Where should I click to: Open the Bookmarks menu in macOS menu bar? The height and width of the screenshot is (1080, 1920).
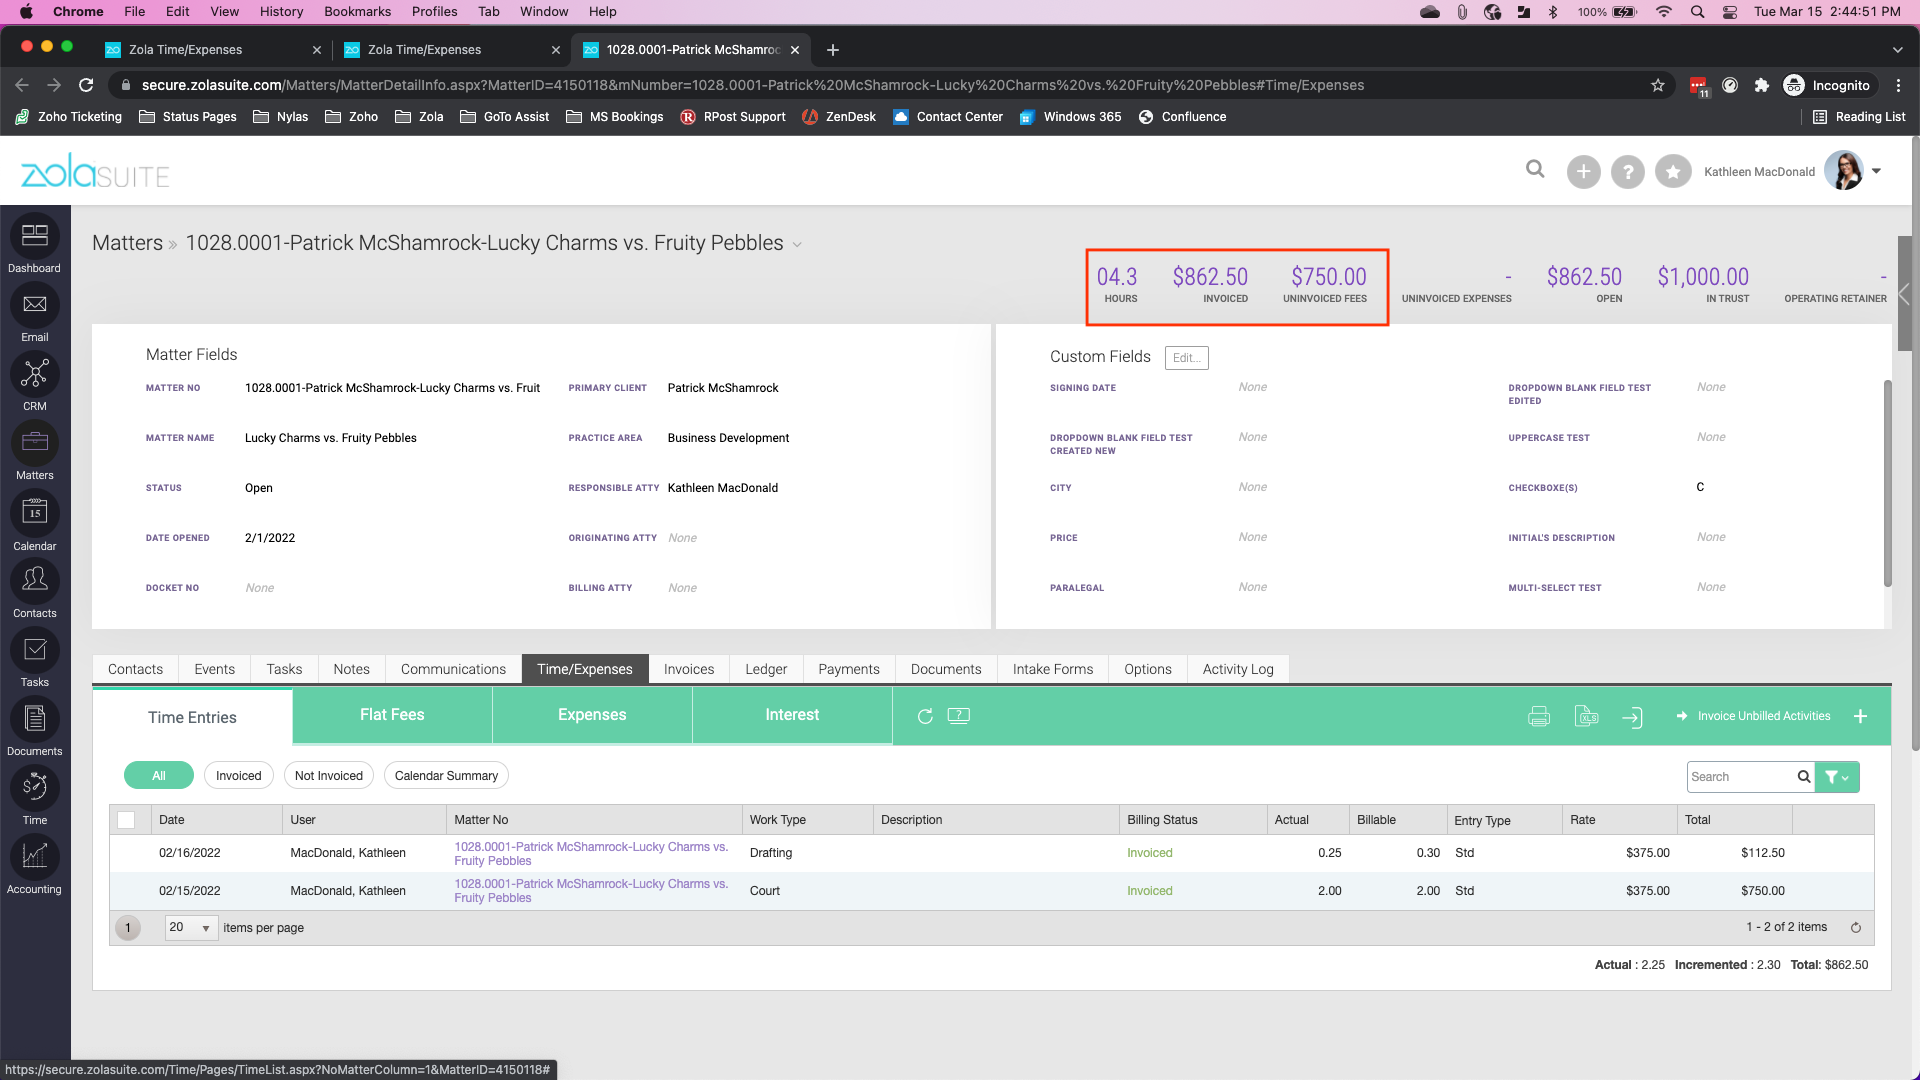[357, 12]
